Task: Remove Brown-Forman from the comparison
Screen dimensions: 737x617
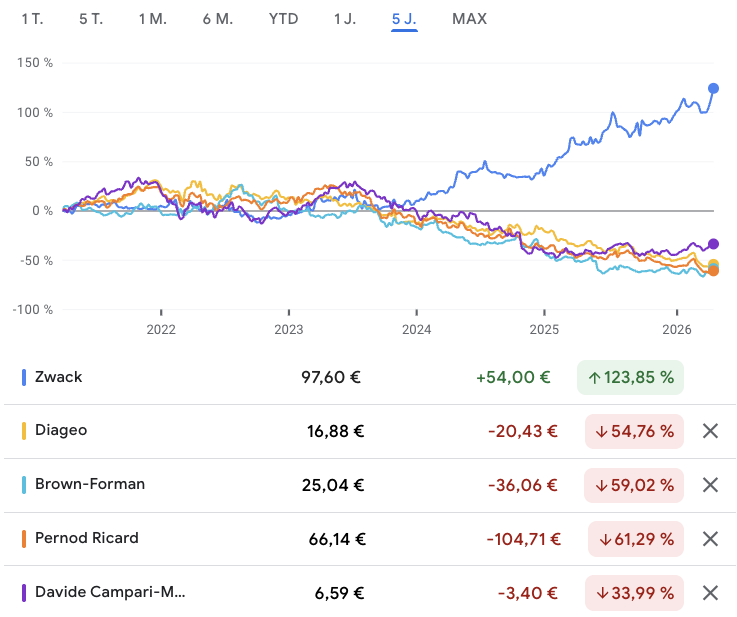Action: tap(710, 485)
